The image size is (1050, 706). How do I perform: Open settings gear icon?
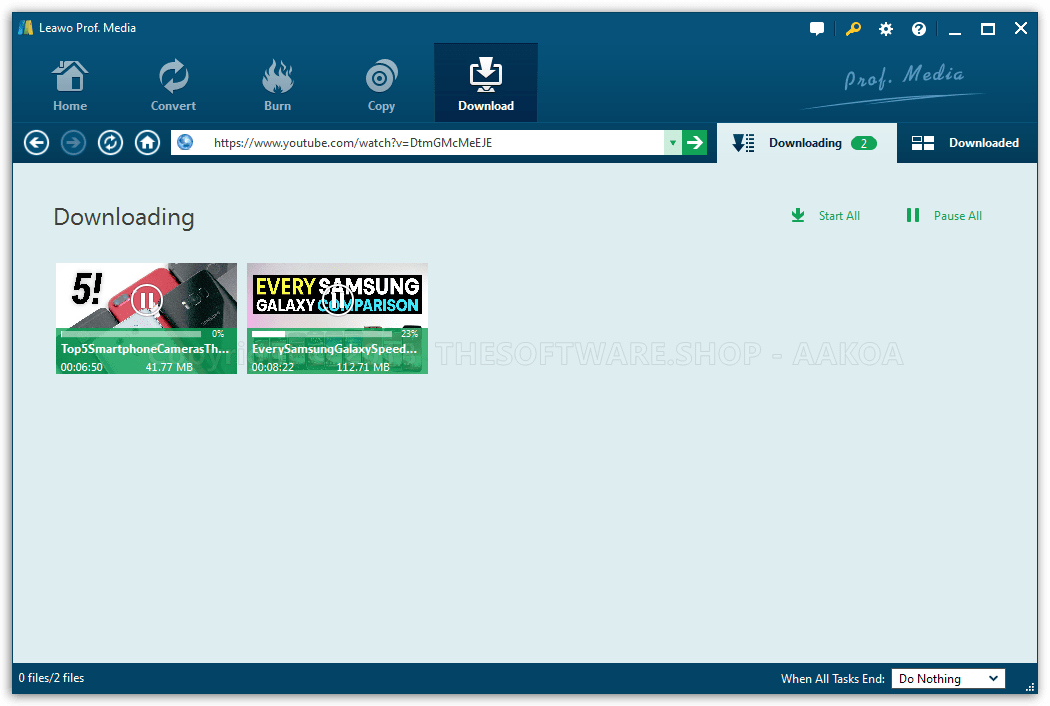click(x=886, y=29)
